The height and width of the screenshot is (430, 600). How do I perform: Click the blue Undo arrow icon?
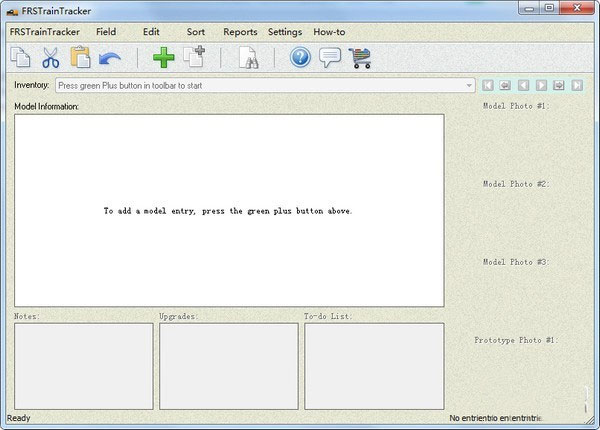[110, 59]
